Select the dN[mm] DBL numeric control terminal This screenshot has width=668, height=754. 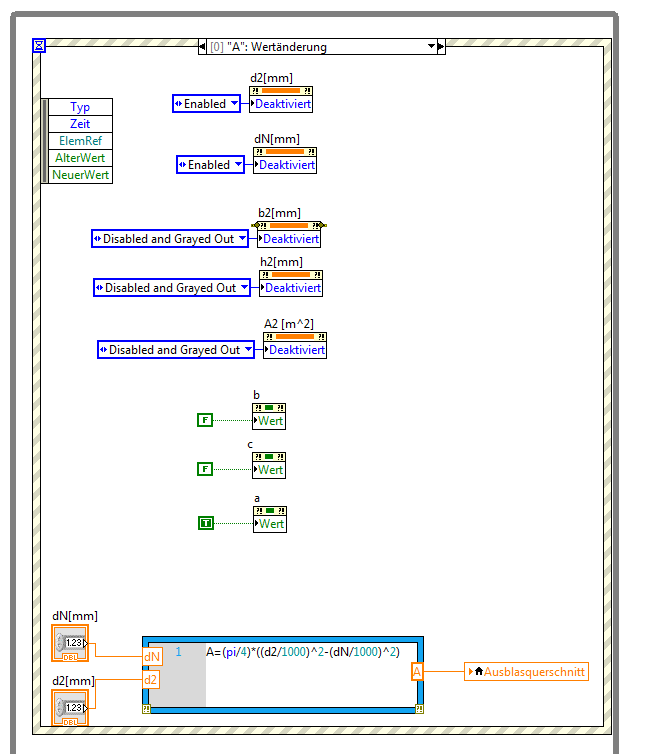point(70,643)
